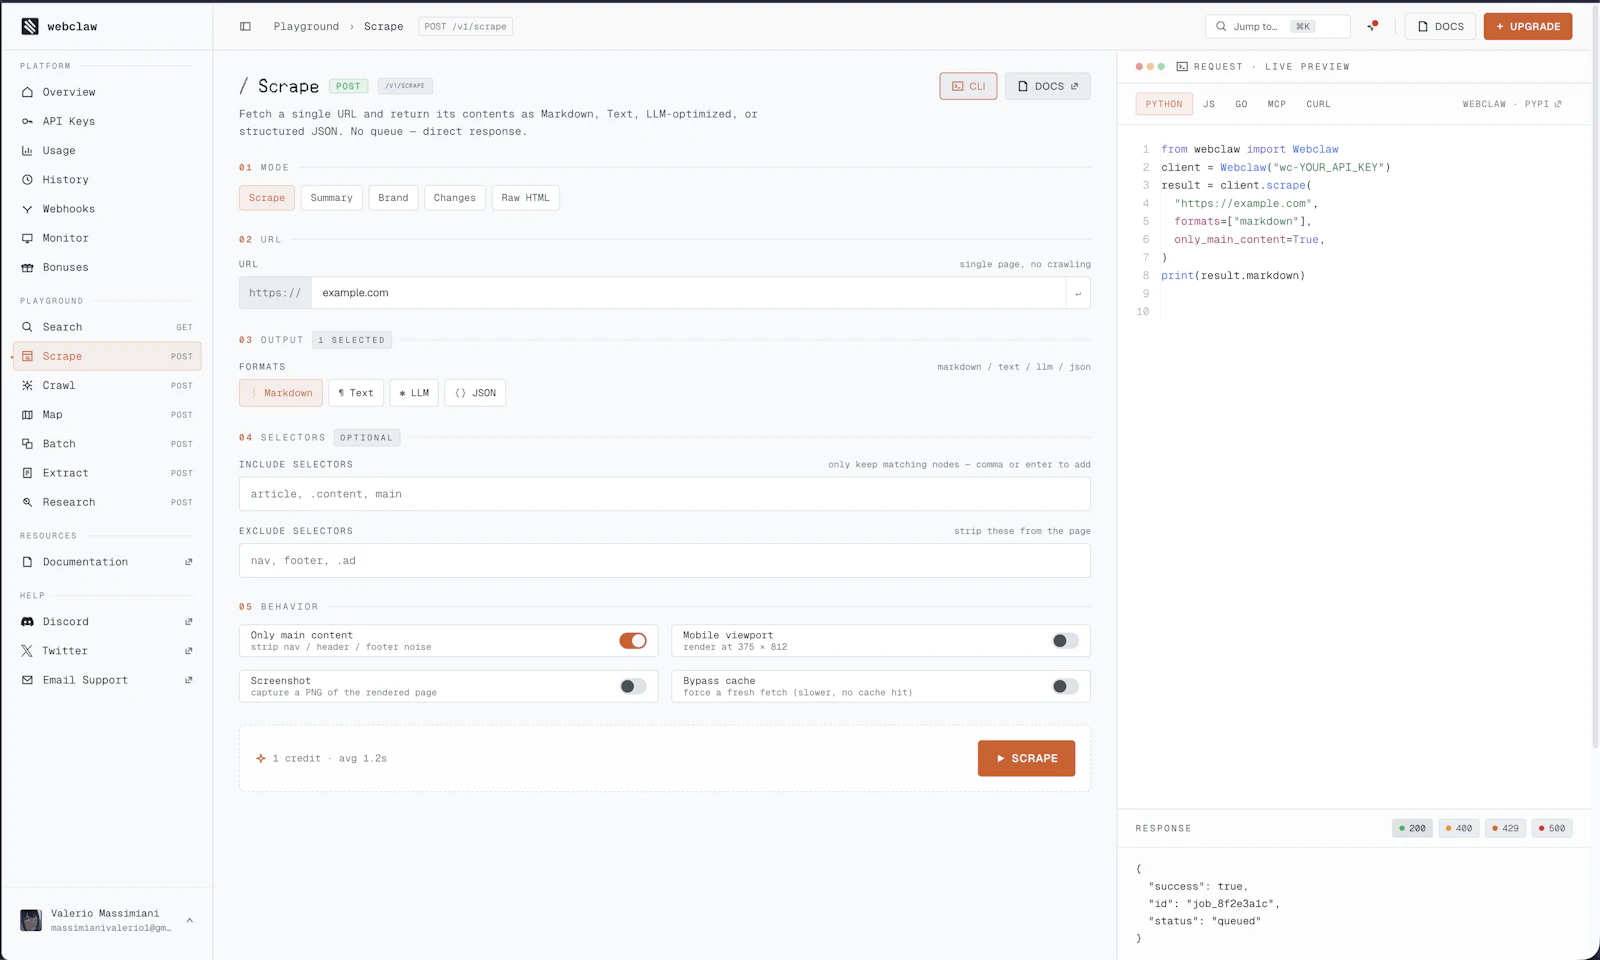Select the Changes mode tab
Viewport: 1600px width, 960px height.
click(455, 198)
